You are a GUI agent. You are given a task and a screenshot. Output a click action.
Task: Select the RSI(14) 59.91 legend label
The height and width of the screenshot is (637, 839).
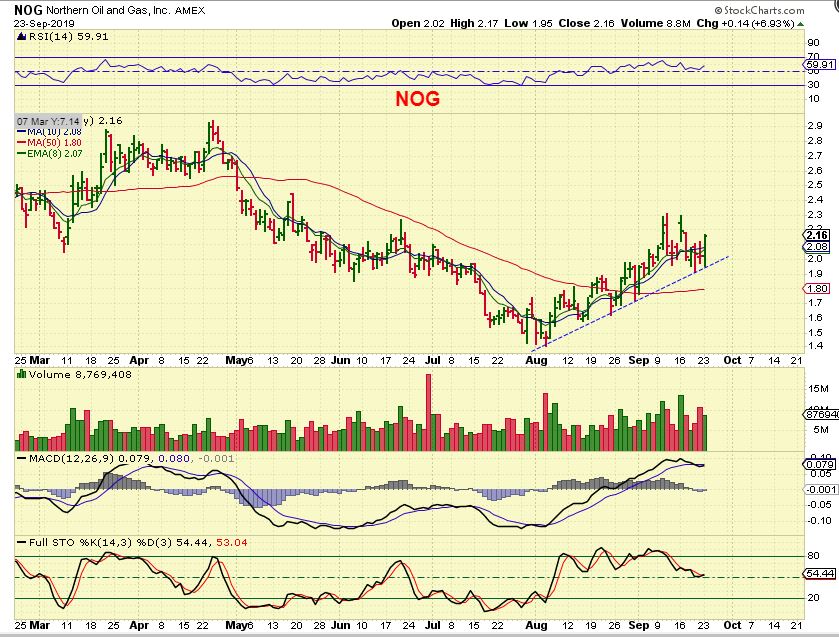68,36
